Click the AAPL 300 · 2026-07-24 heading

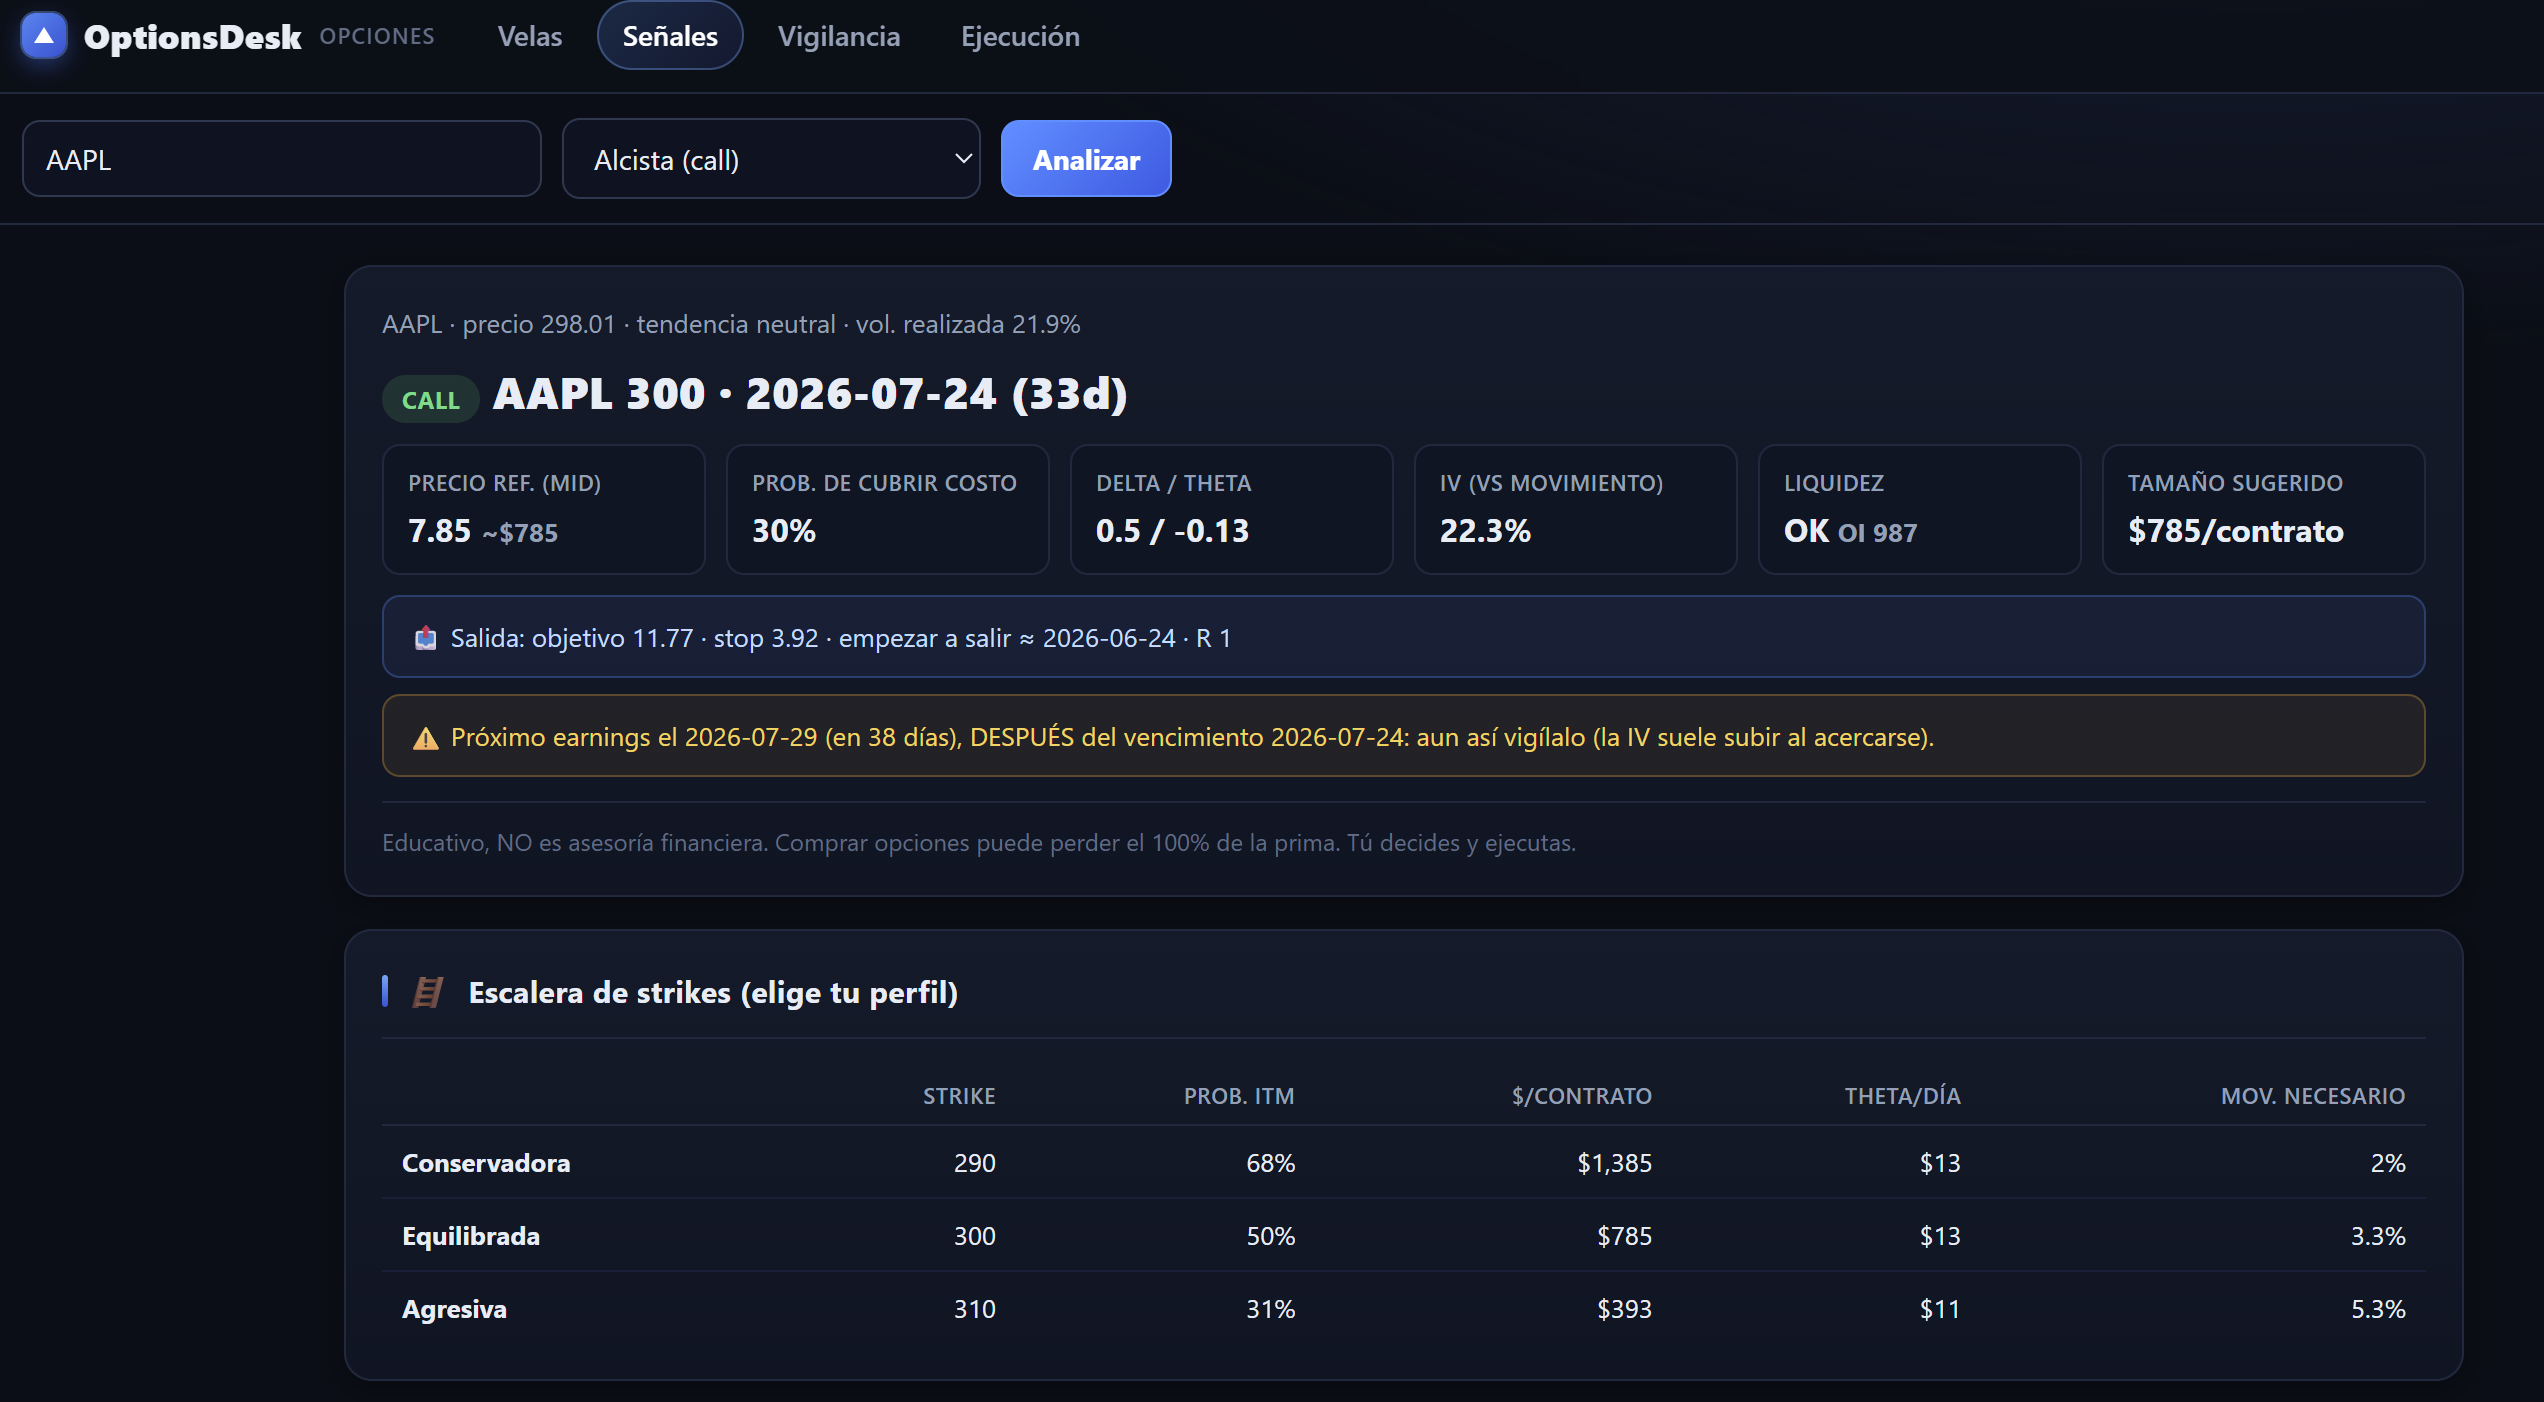point(810,394)
